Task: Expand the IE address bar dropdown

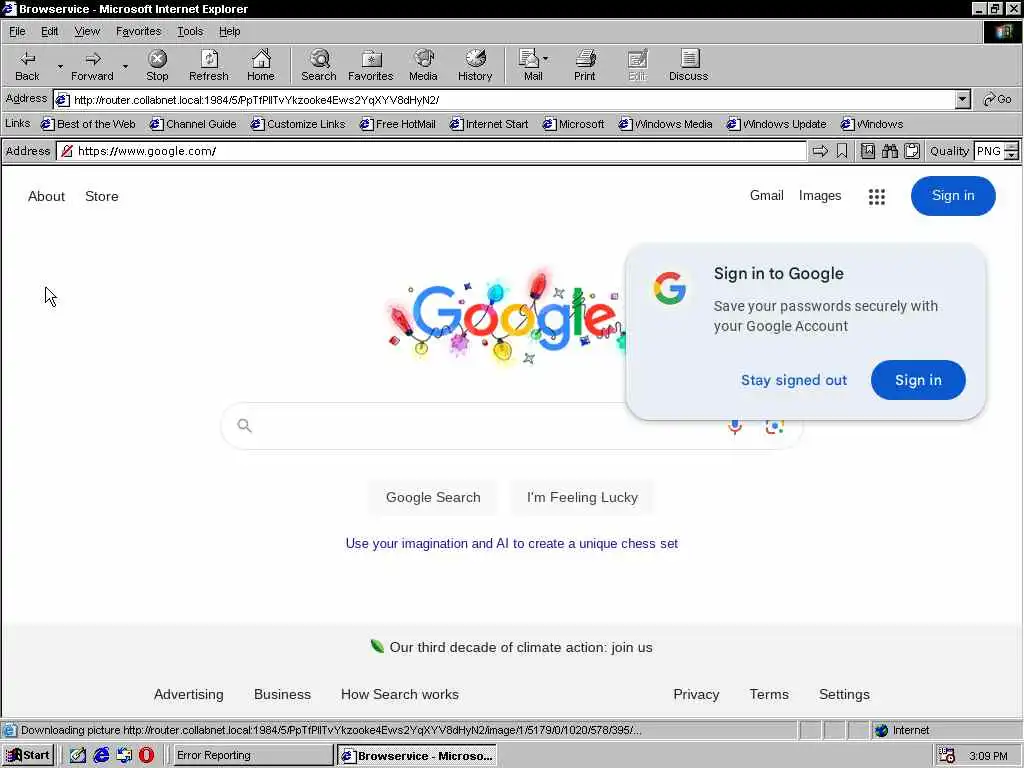Action: [962, 100]
